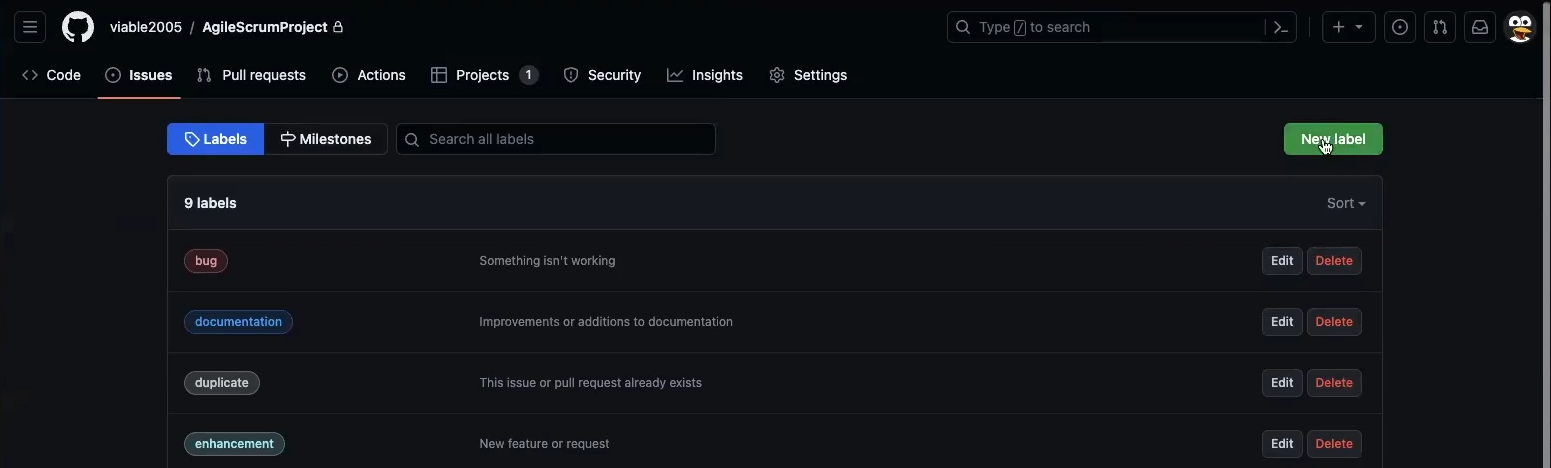
Task: Expand the create new plus dropdown
Action: pos(1348,27)
